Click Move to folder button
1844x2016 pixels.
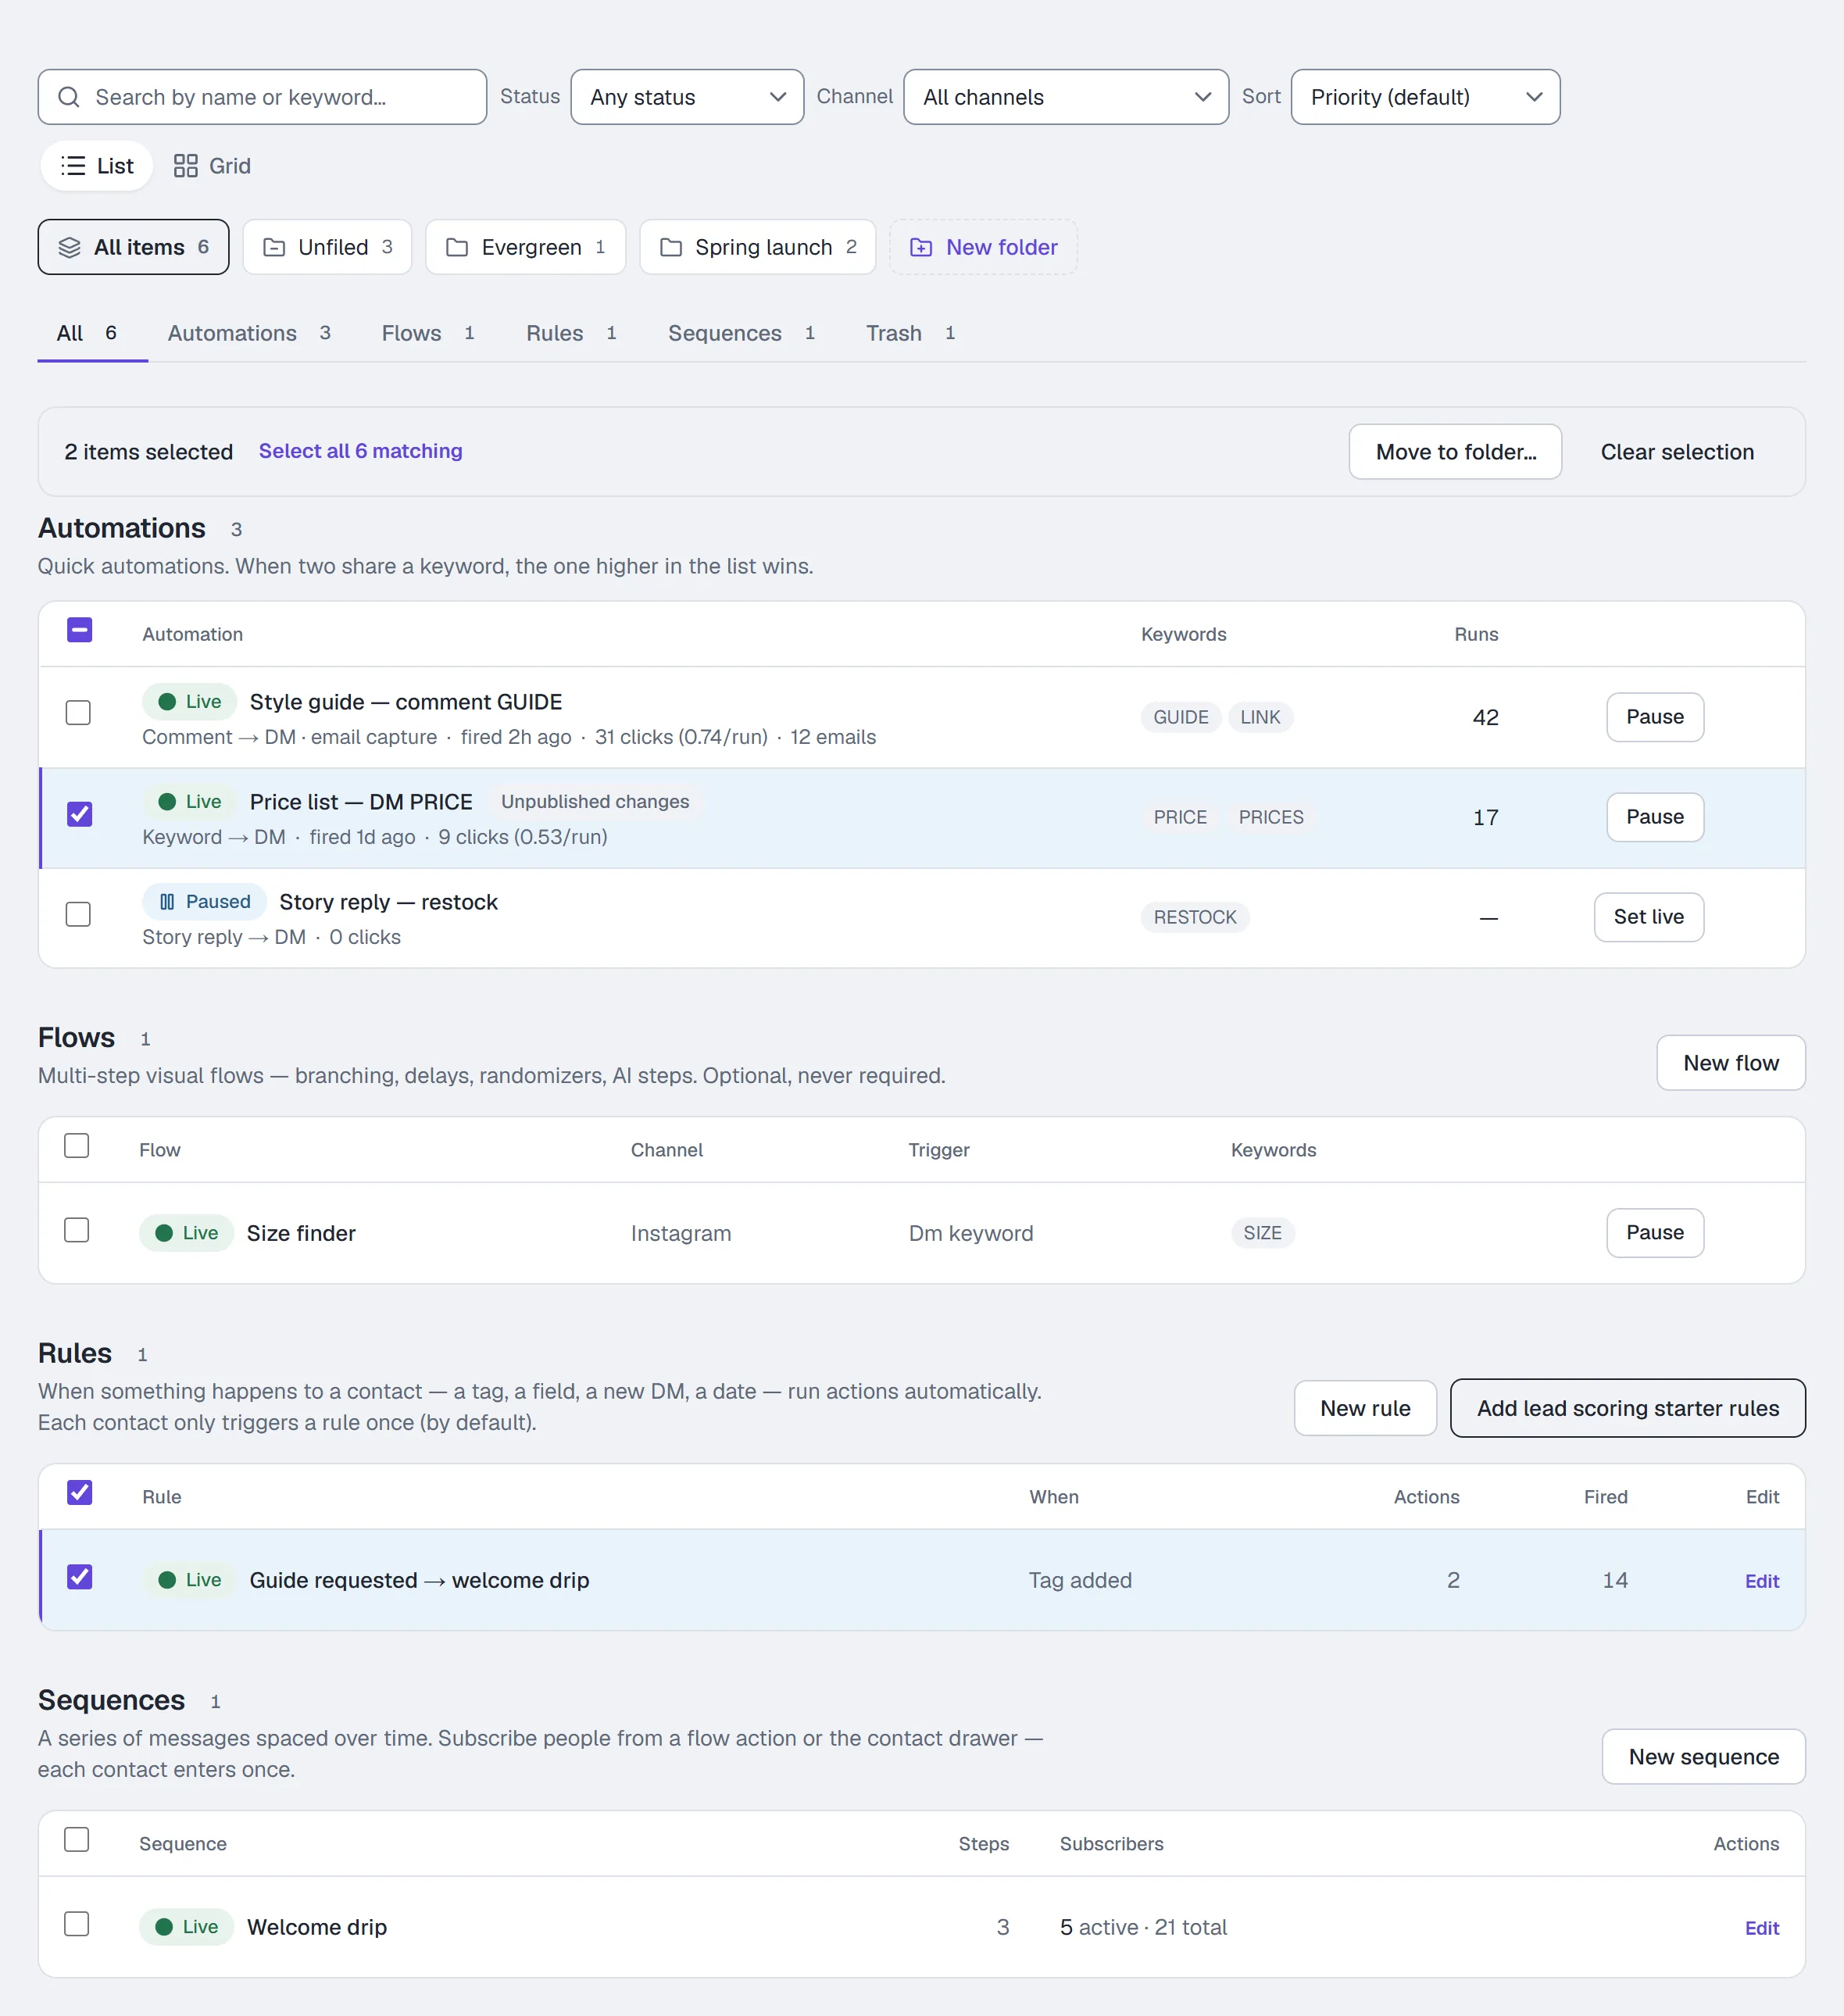[x=1455, y=452]
